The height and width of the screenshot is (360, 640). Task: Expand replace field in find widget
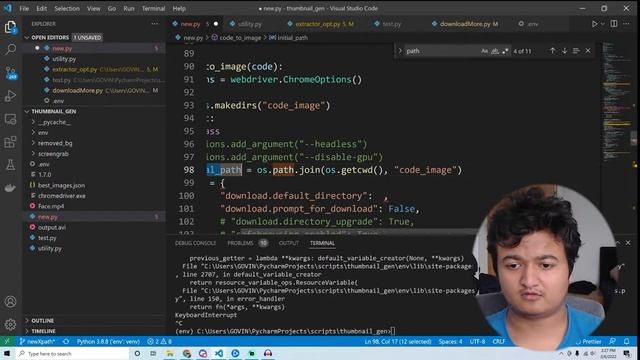click(x=400, y=51)
